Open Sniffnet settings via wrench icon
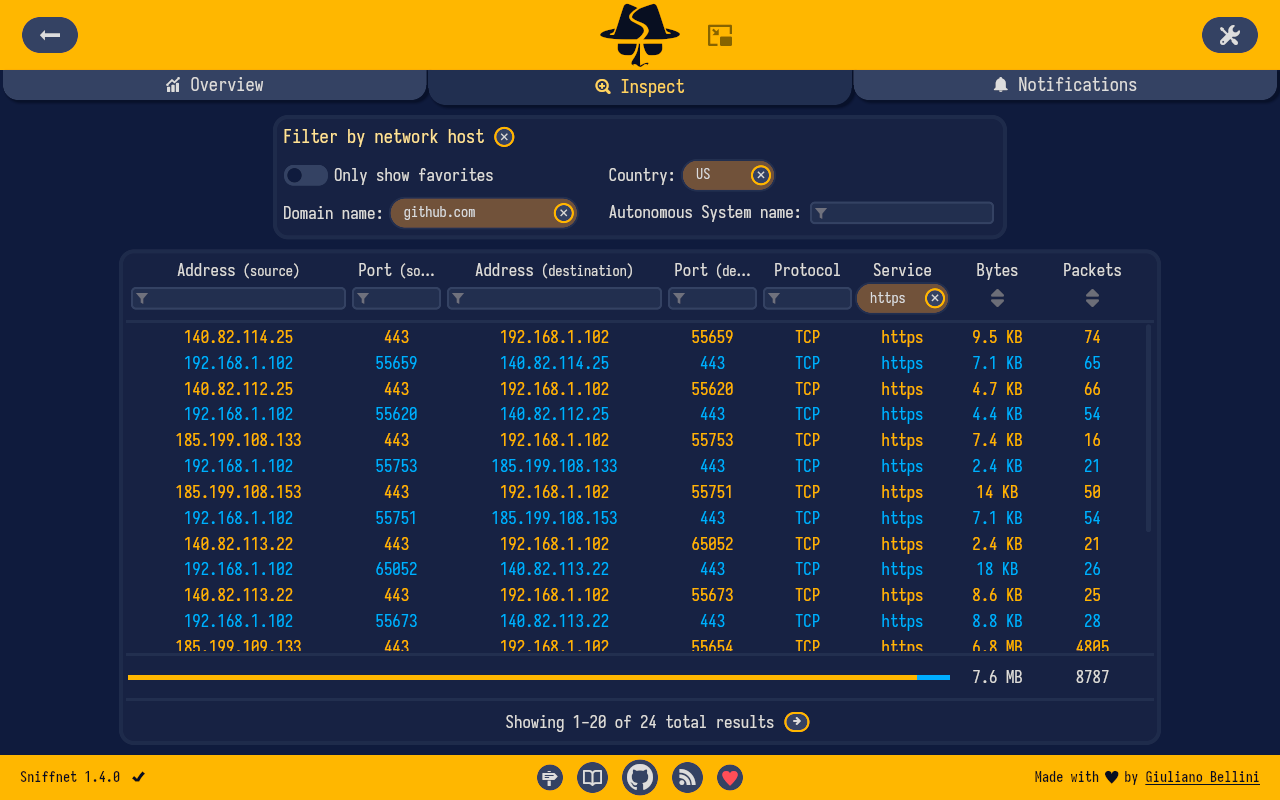 click(1229, 35)
